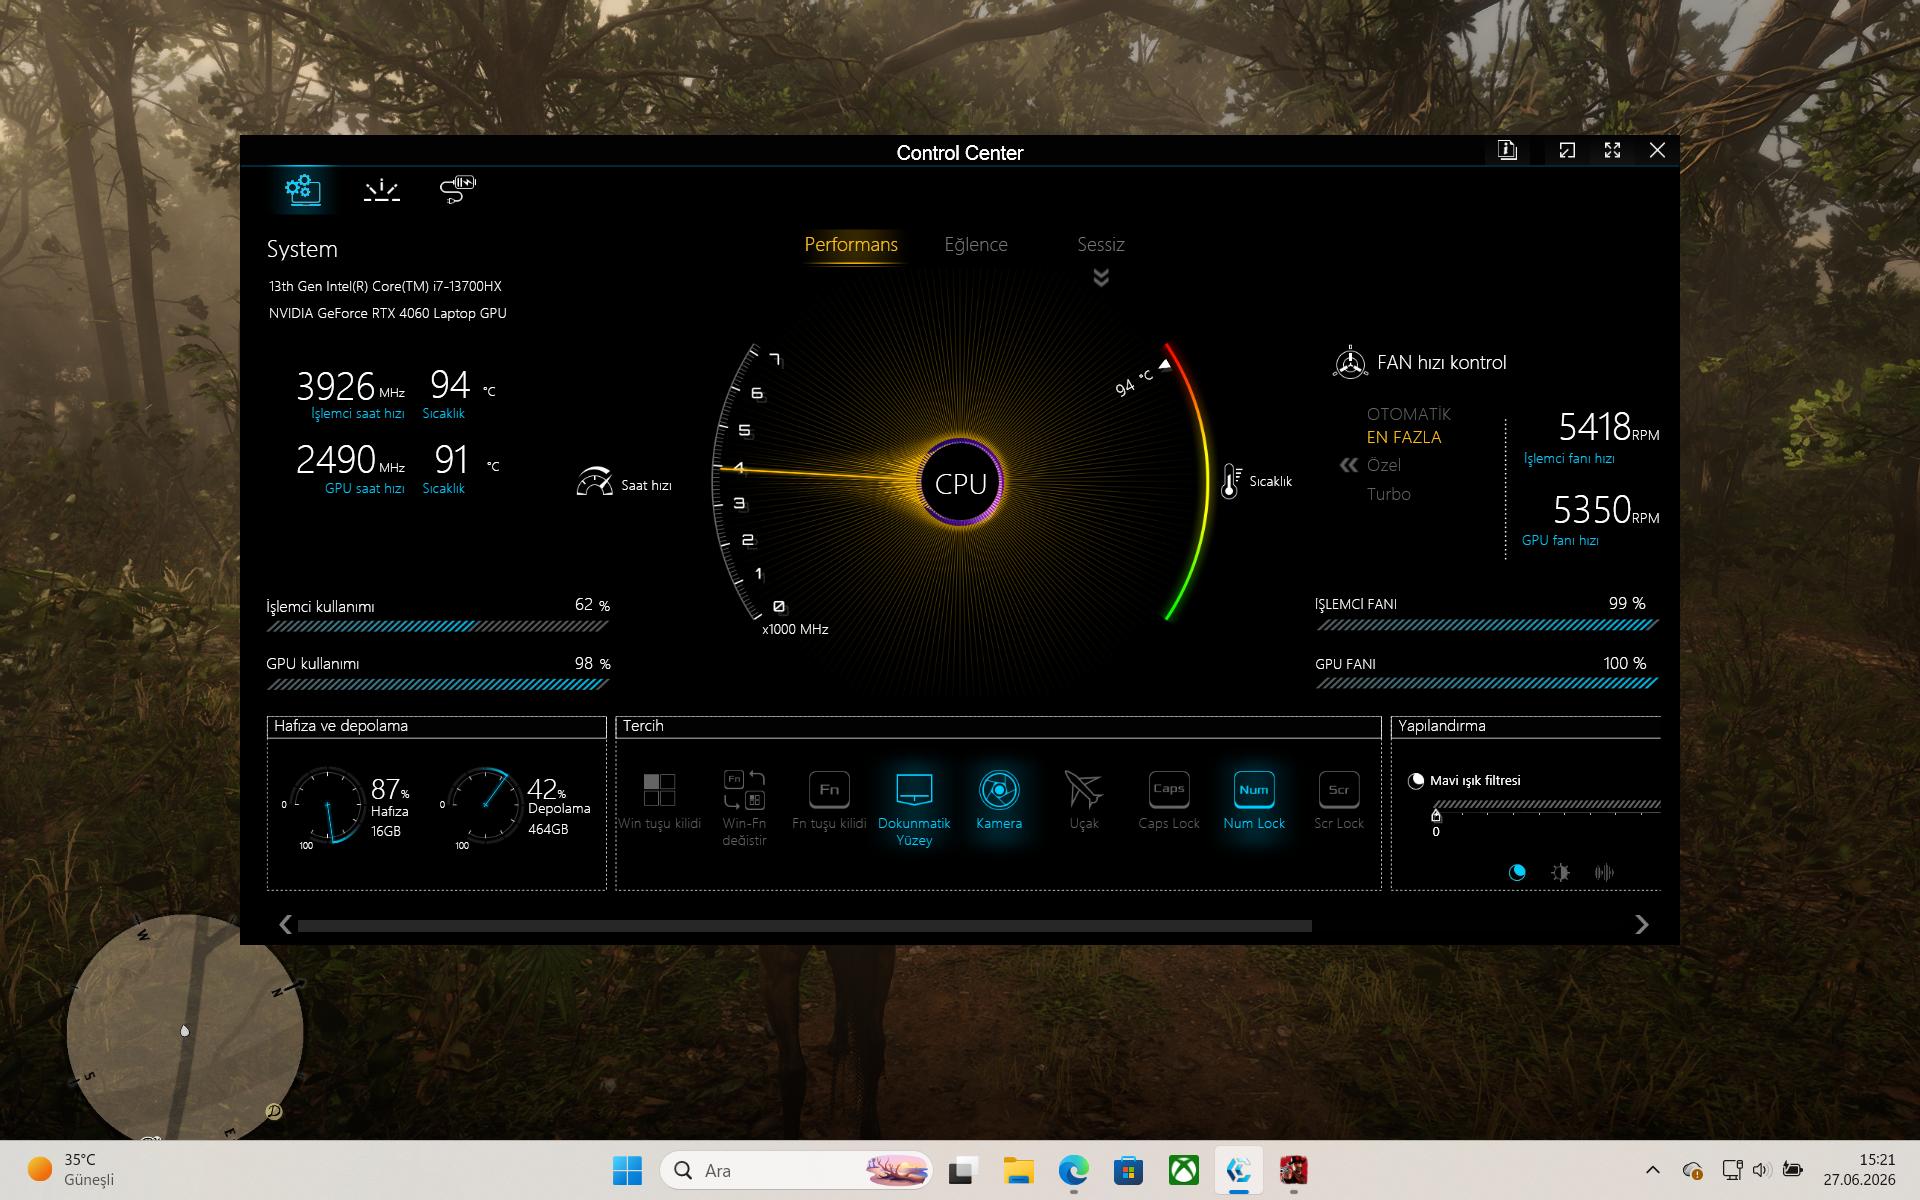Click the moon icon beside Mavi ışık filtresi
Viewport: 1920px width, 1200px height.
pos(1416,781)
